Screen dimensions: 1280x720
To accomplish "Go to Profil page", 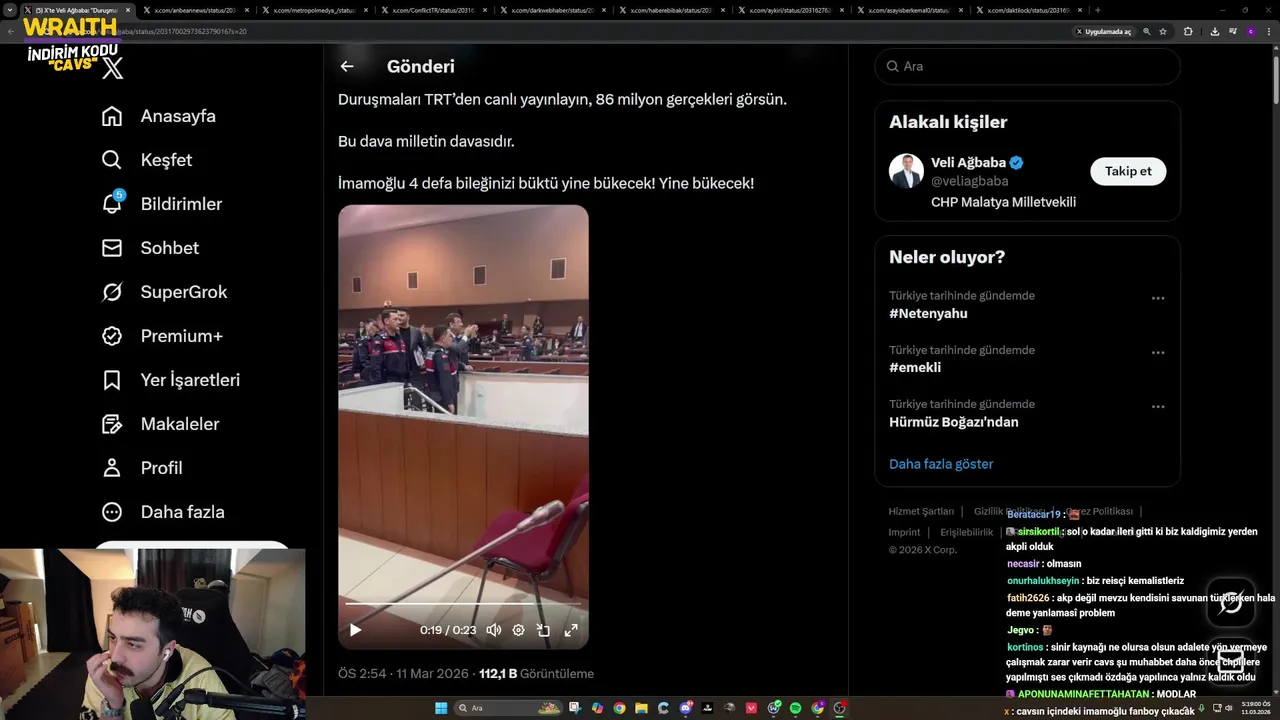I will pyautogui.click(x=142, y=468).
